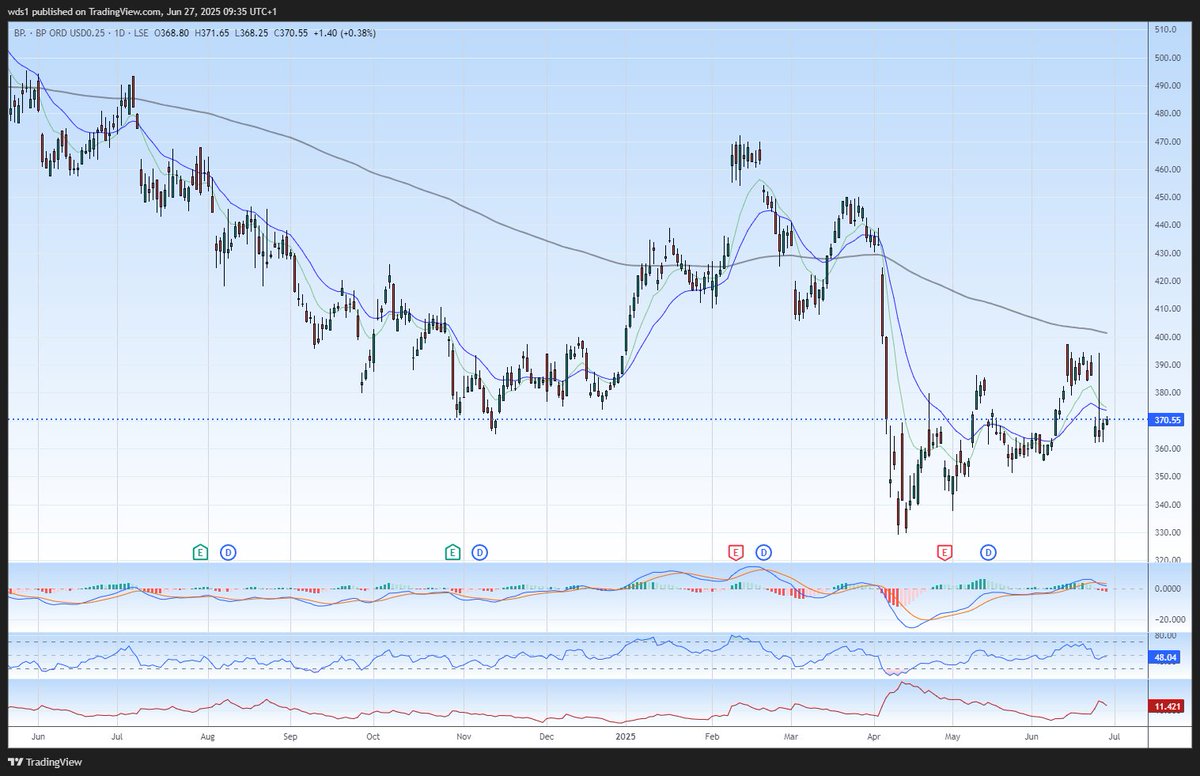Click the 0.0000 MACD axis label

[1166, 588]
